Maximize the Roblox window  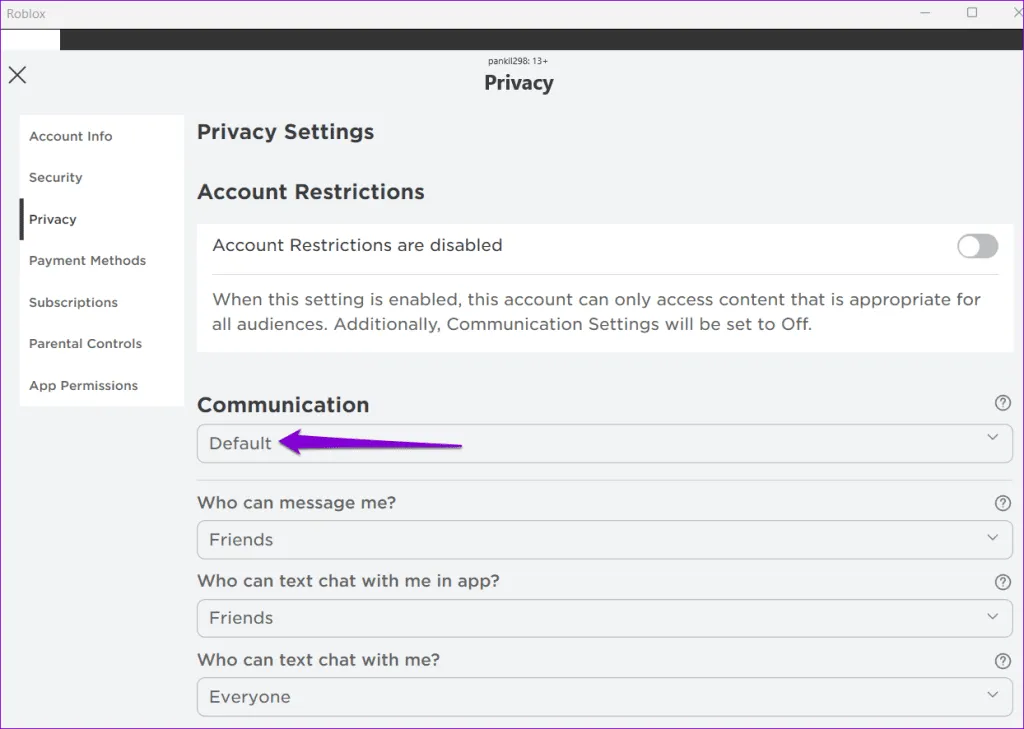pos(972,13)
